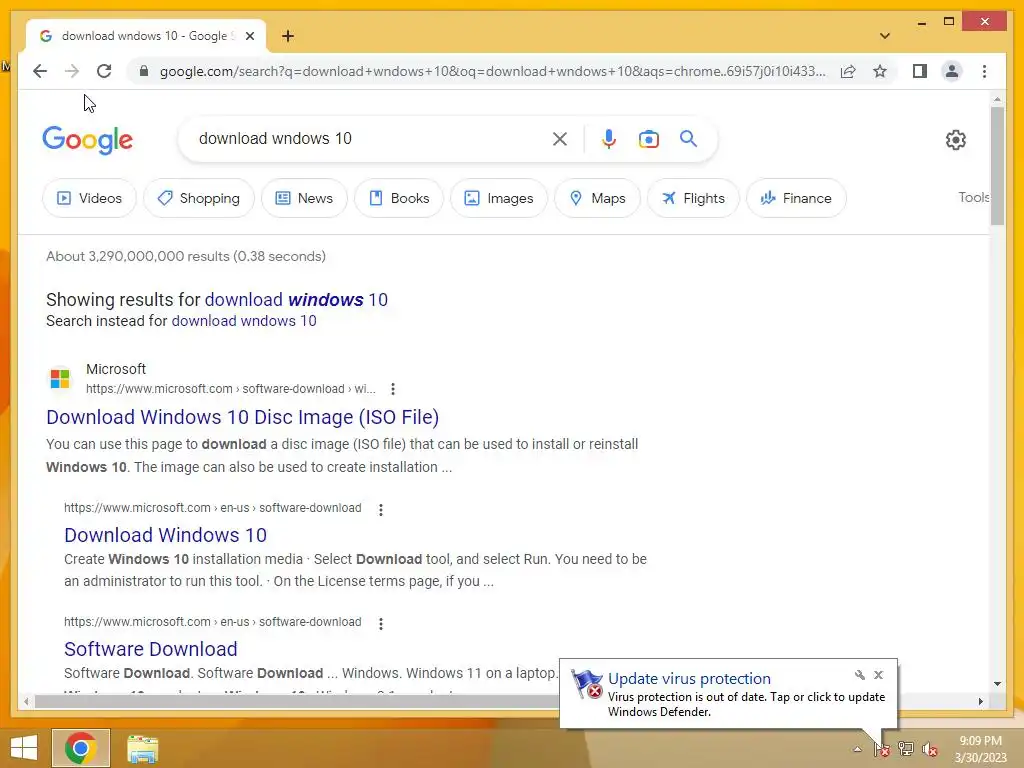Submit search with magnifier icon
This screenshot has width=1024, height=768.
(x=688, y=138)
